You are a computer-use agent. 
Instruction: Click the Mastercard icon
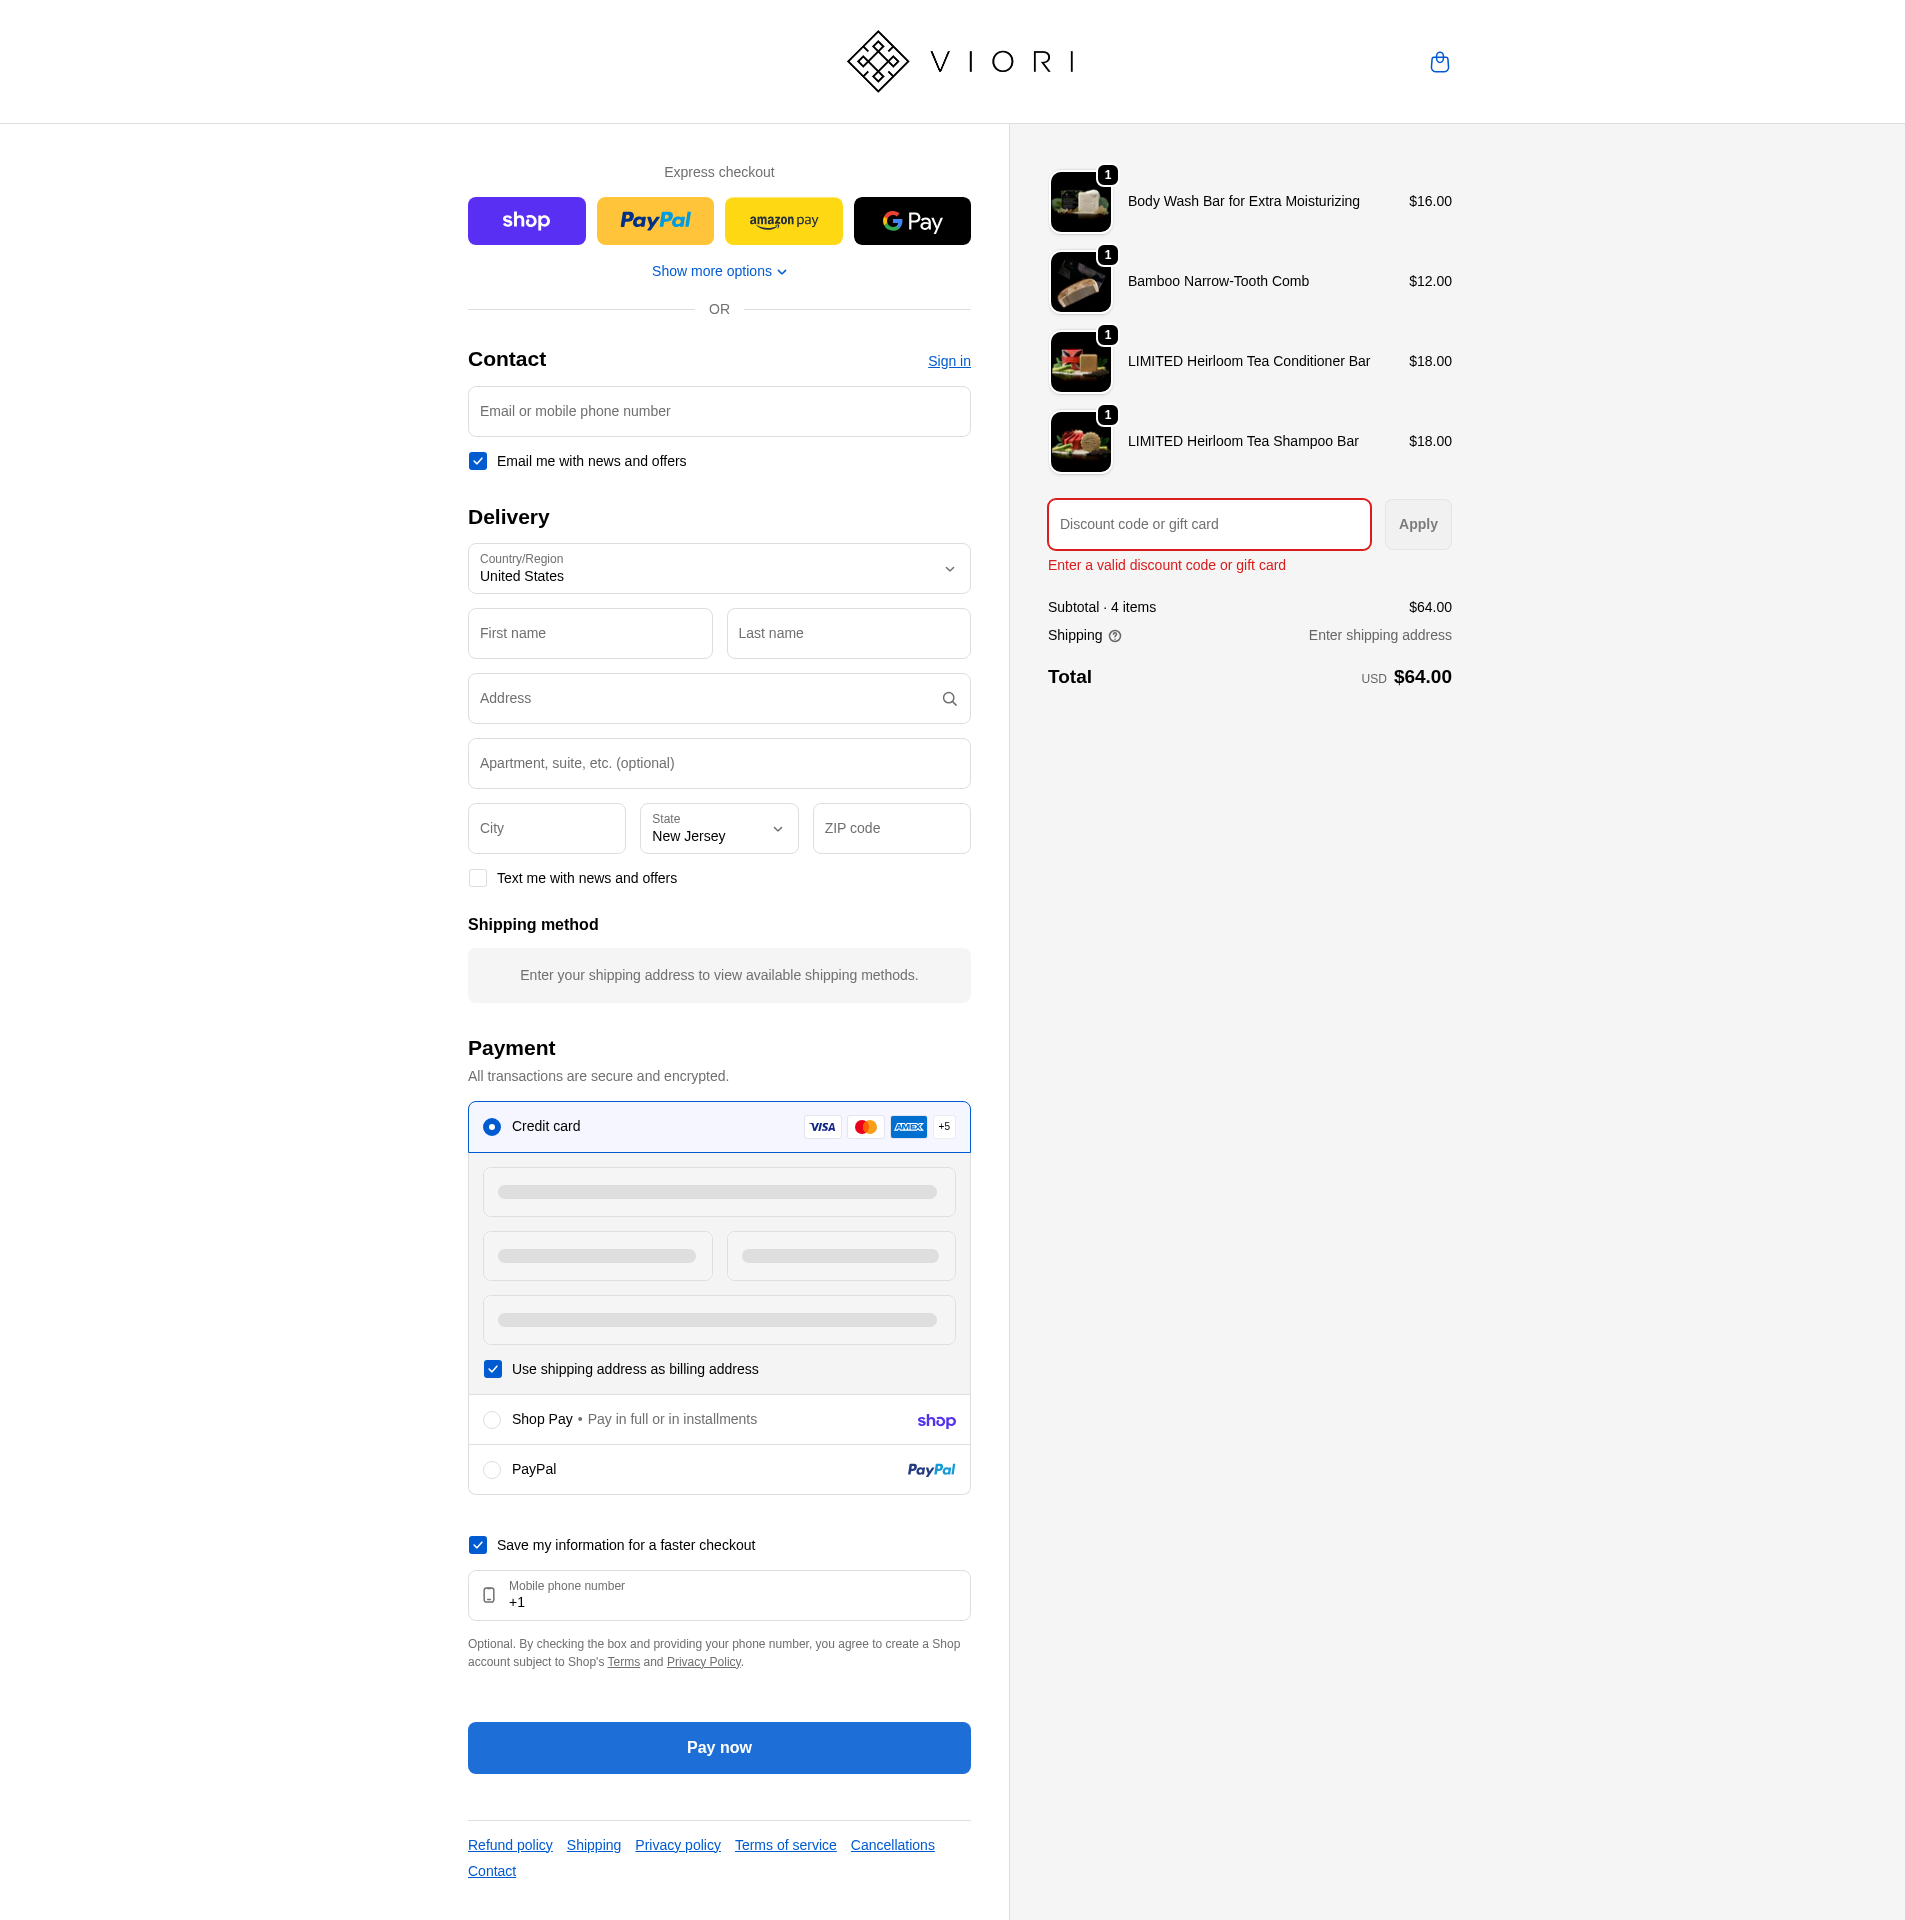click(865, 1127)
